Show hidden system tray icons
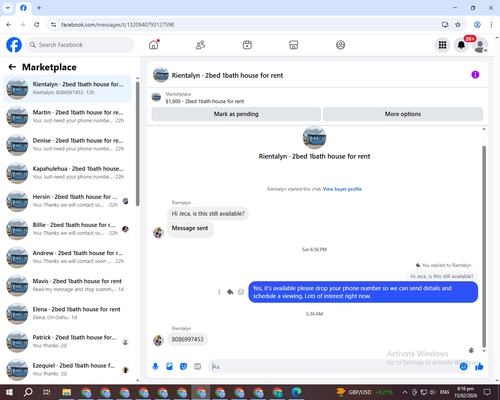The width and height of the screenshot is (500, 400). 404,392
